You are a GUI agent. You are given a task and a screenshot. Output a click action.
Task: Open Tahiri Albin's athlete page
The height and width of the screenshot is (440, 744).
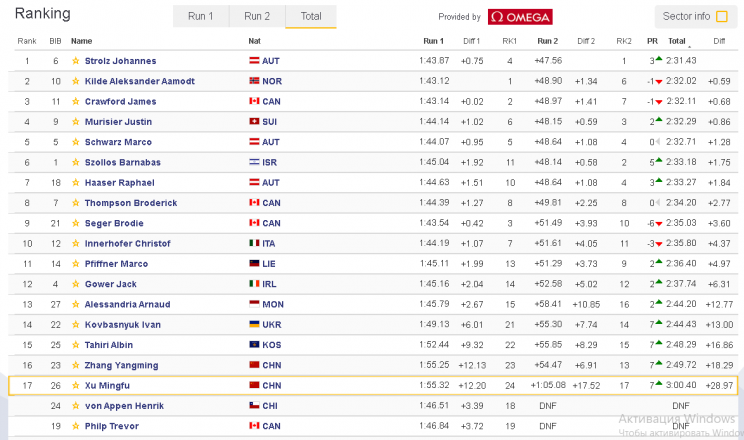click(109, 345)
